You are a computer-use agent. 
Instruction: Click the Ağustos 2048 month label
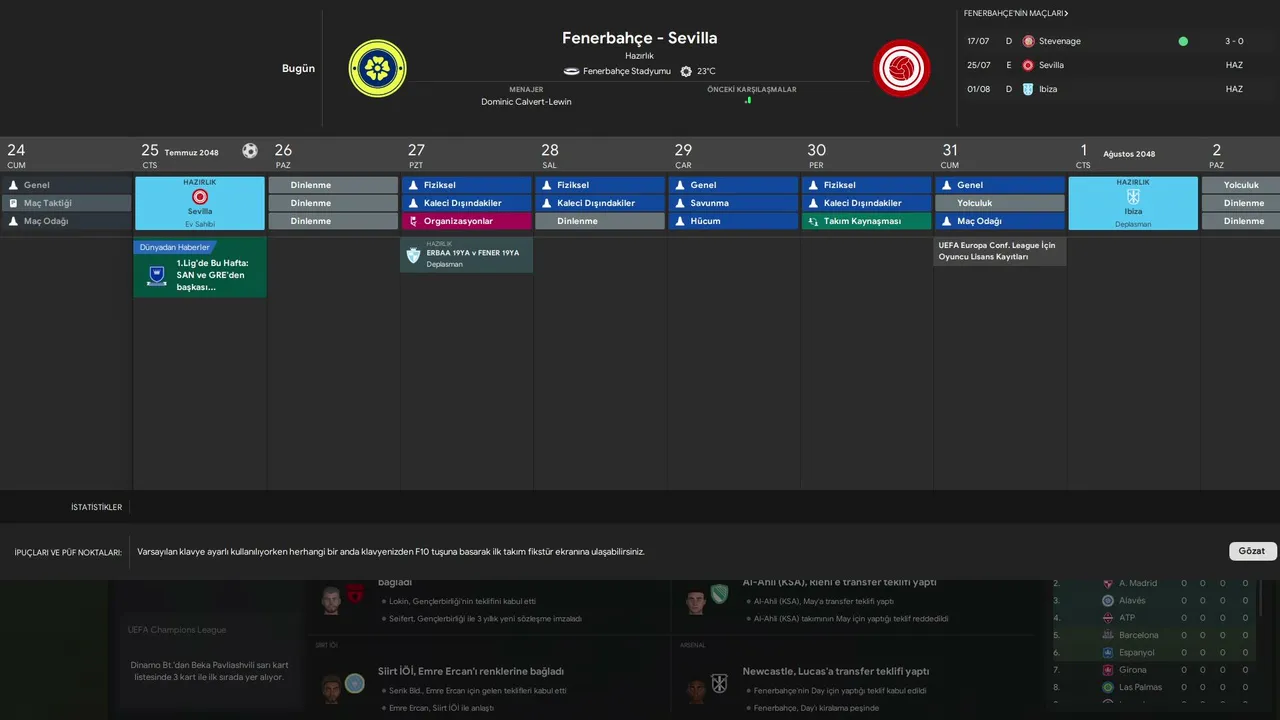tap(1129, 154)
